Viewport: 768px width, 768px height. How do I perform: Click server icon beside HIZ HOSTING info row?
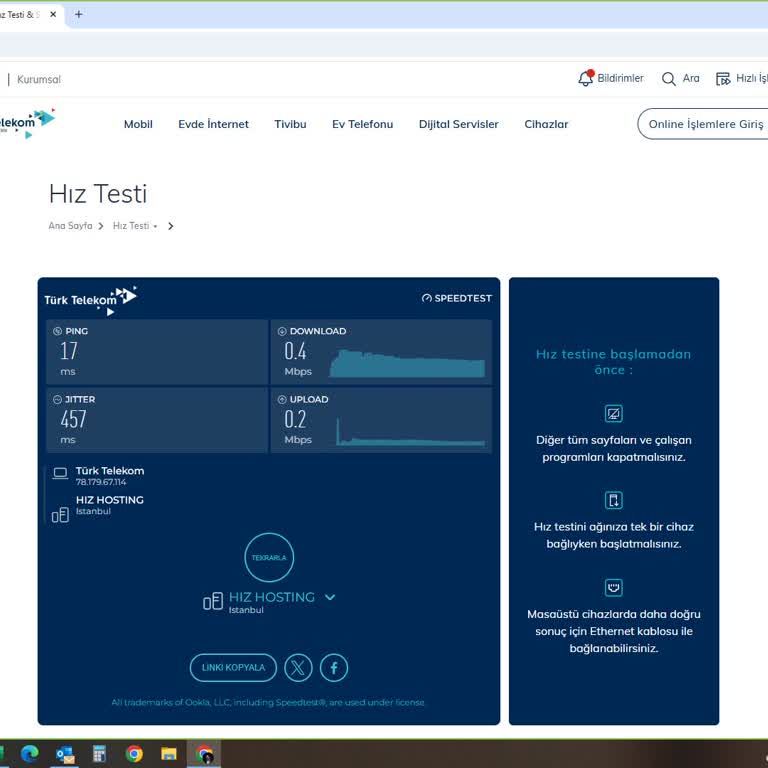[x=60, y=515]
